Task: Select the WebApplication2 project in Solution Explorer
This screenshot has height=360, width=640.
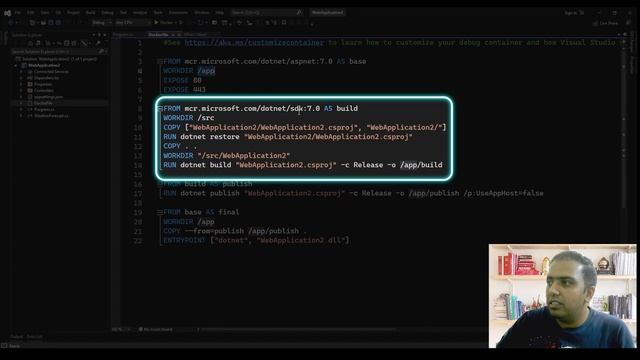Action: [x=44, y=65]
